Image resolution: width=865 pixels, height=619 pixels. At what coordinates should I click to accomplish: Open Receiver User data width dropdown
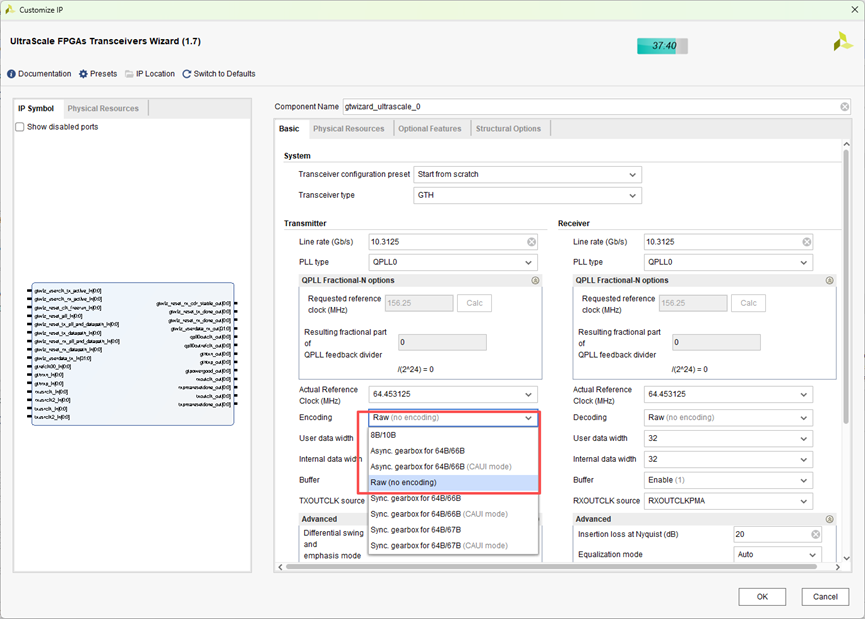[728, 439]
